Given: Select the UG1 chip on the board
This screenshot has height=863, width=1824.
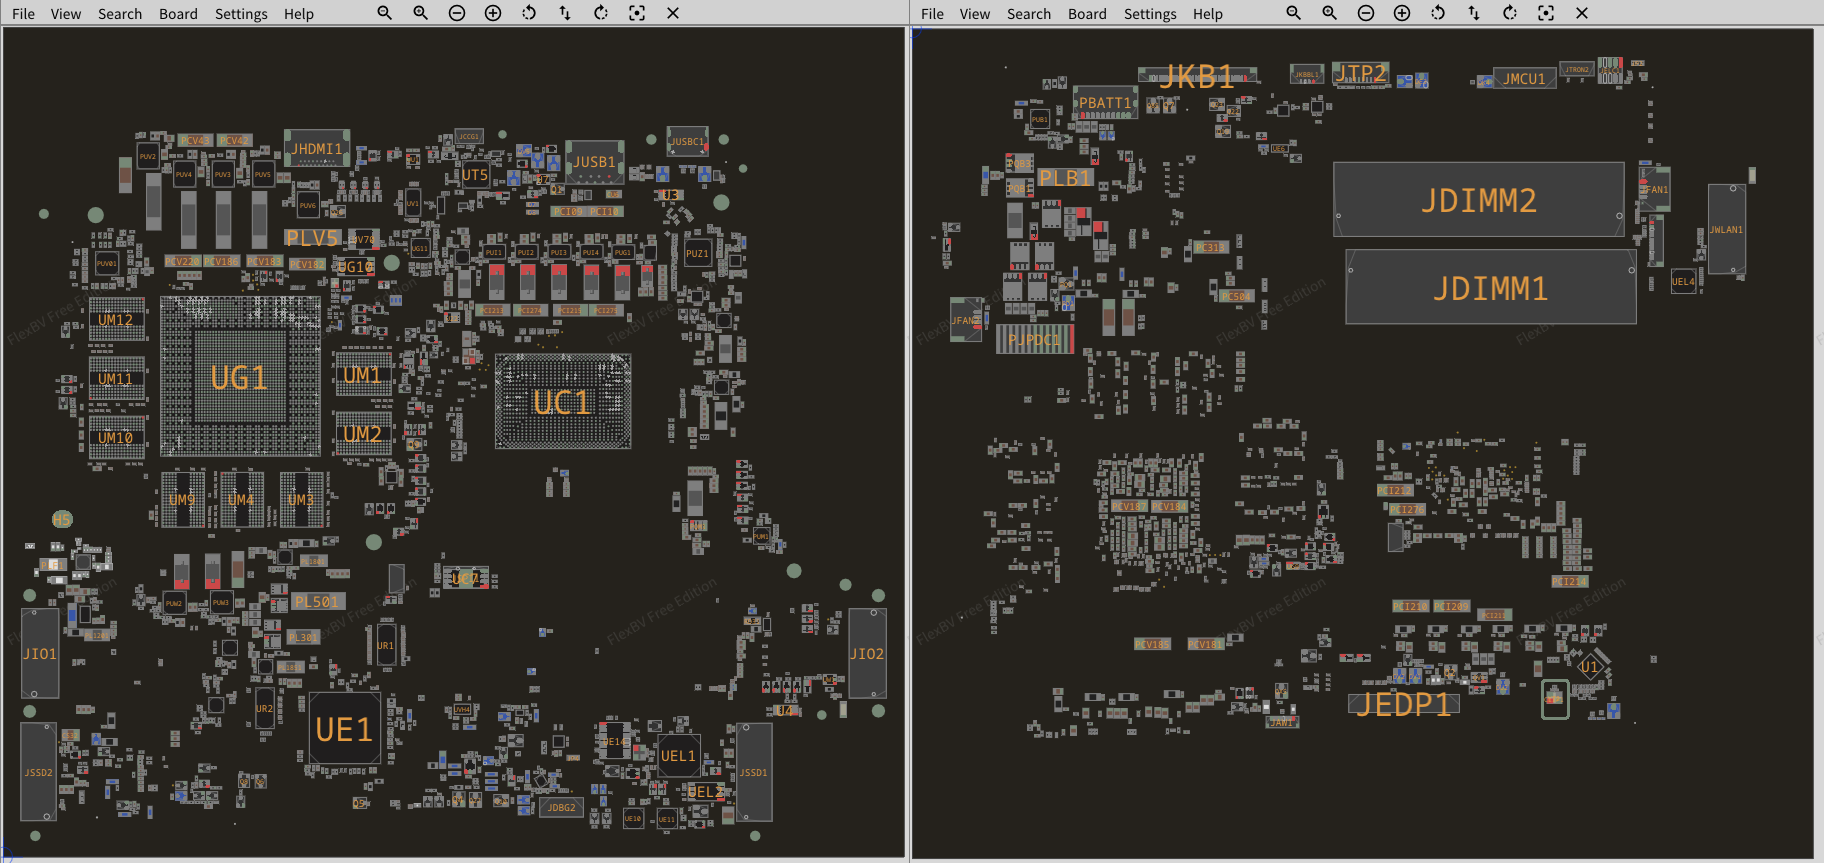Looking at the screenshot, I should coord(240,377).
